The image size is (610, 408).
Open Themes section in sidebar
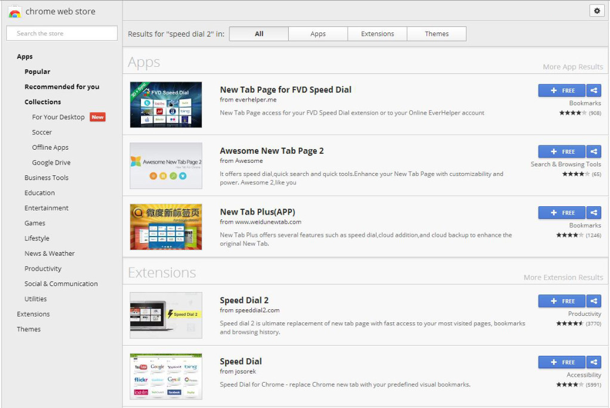28,329
